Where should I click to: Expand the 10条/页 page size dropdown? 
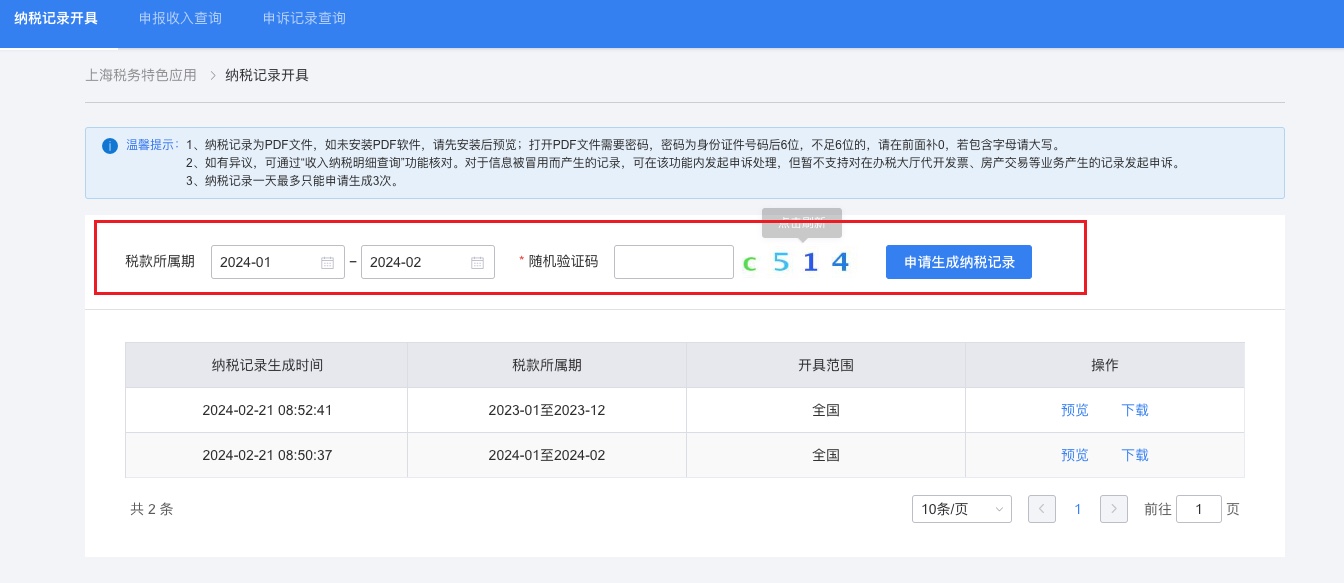click(x=961, y=509)
